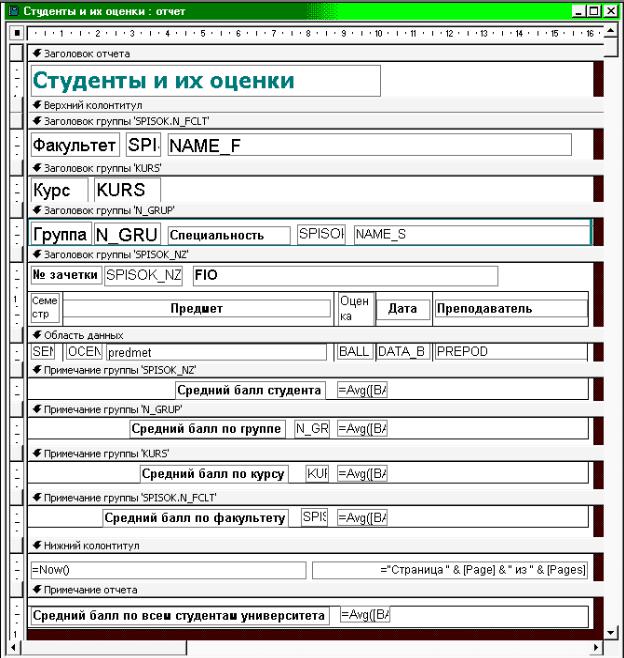This screenshot has height=658, width=624.
Task: Select the 'Специальность' label
Action: pos(229,235)
